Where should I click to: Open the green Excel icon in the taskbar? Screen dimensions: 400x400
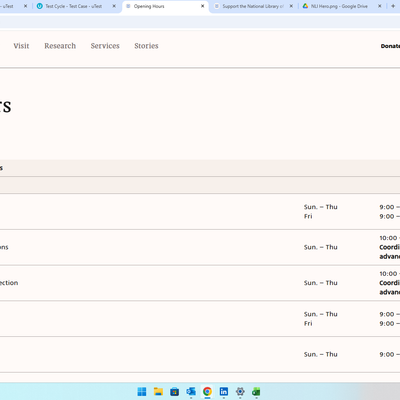coord(256,392)
